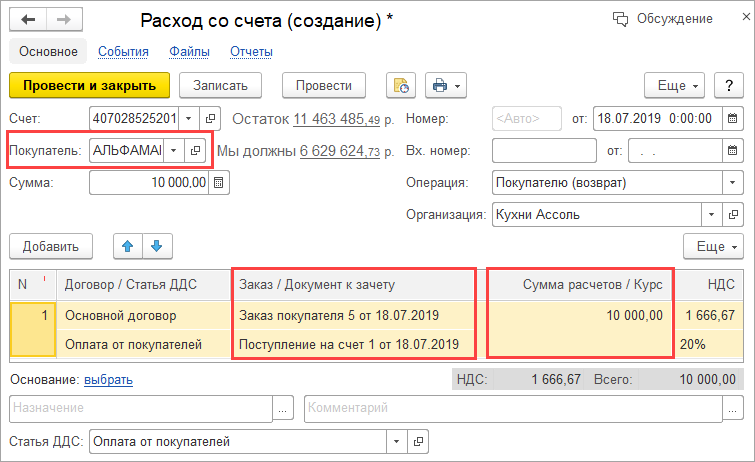
Task: Open the Остаток 11 463 485,49 balance link
Action: coord(337,119)
